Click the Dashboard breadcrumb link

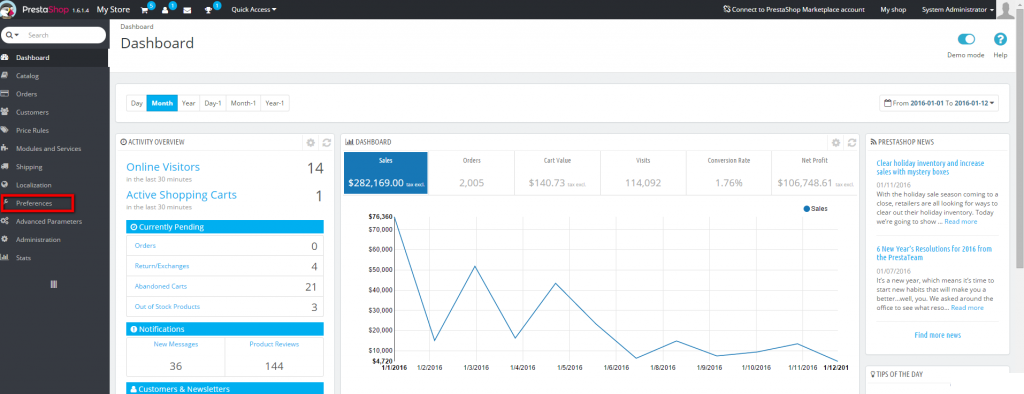tap(137, 27)
